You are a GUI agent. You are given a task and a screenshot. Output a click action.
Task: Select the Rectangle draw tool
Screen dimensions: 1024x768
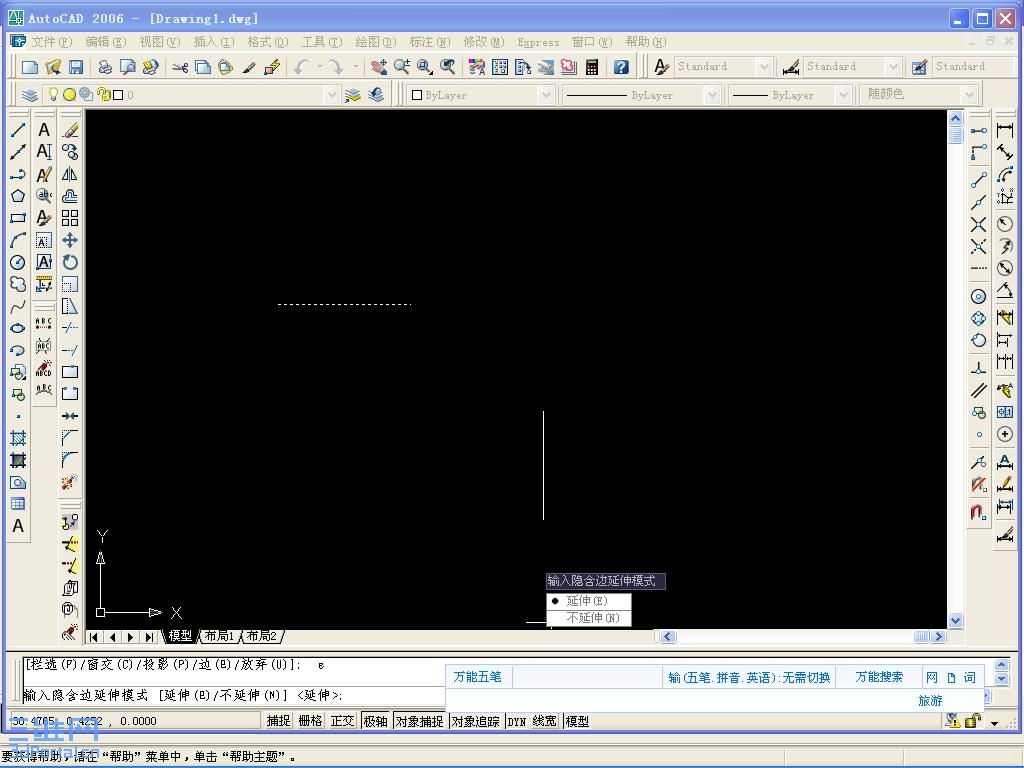tap(18, 218)
